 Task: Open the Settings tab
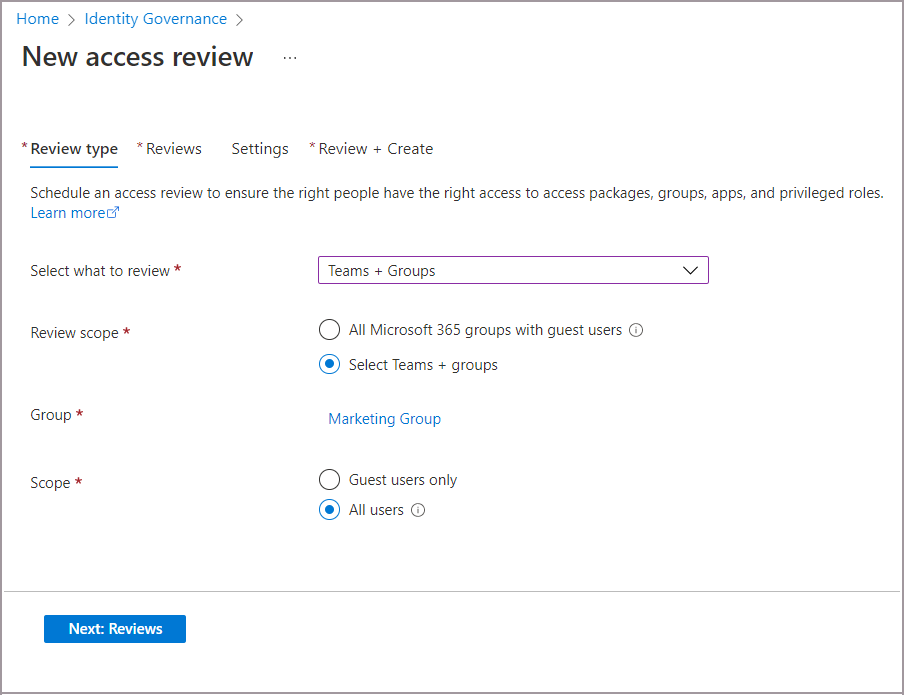point(260,149)
